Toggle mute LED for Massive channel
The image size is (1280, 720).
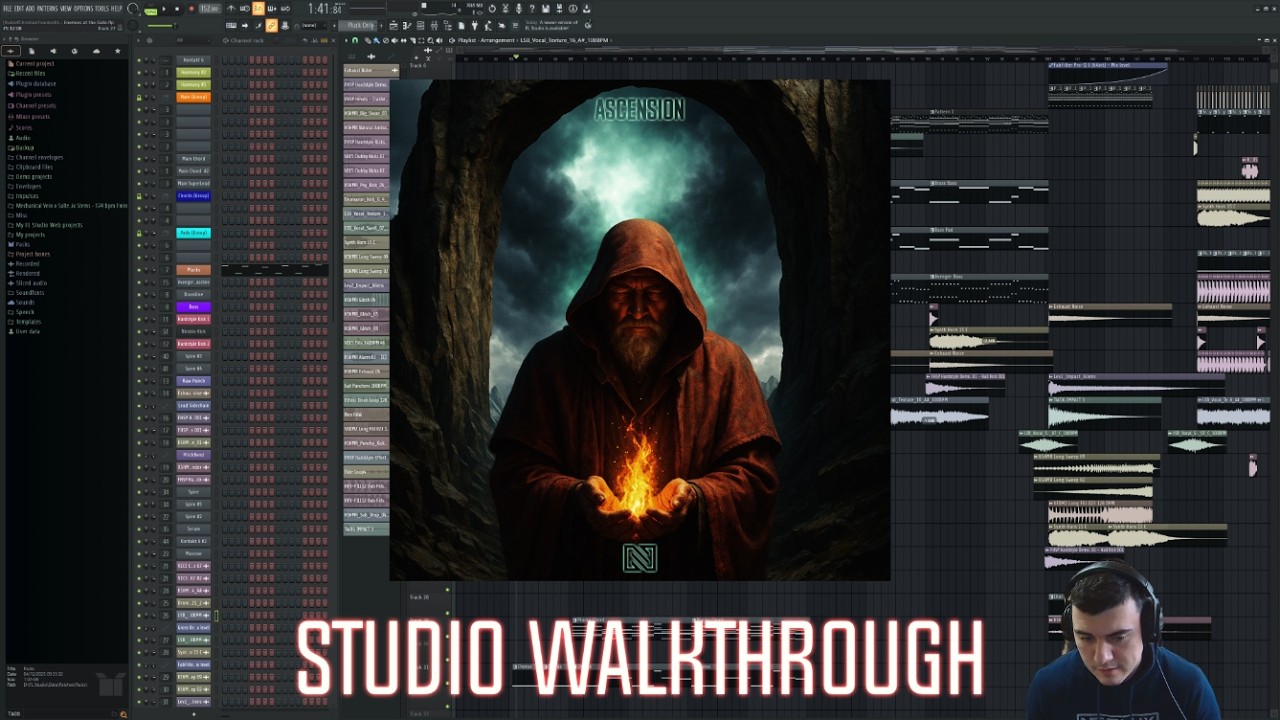coord(139,553)
